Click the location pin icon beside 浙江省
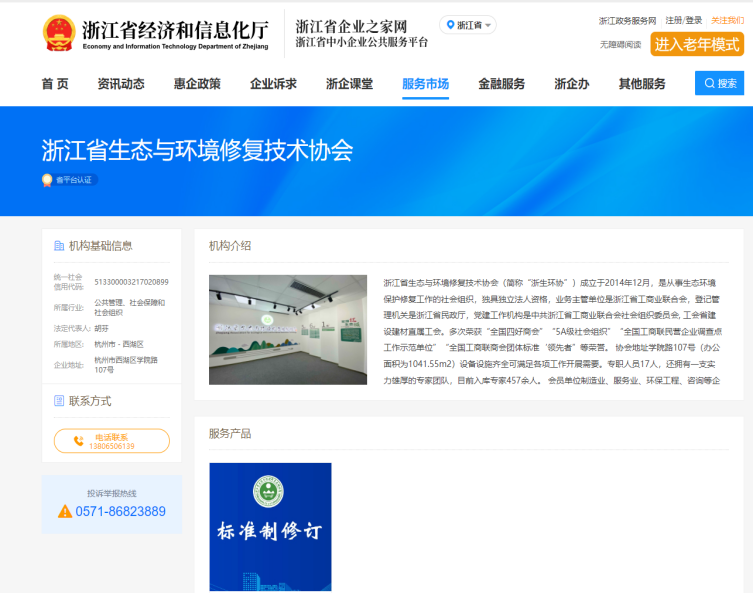This screenshot has width=753, height=593. tap(450, 25)
